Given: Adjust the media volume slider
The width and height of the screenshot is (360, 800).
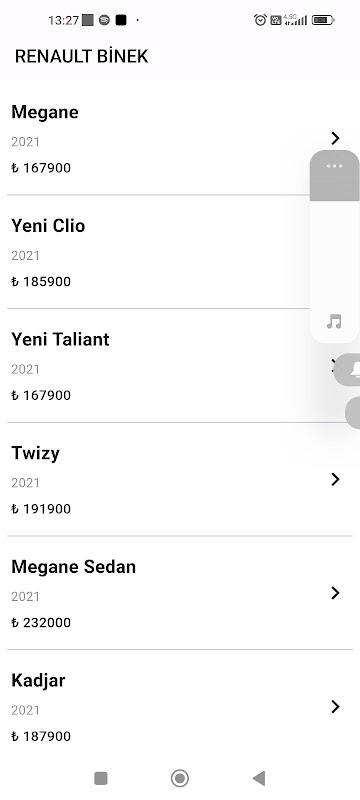Looking at the screenshot, I should click(335, 246).
